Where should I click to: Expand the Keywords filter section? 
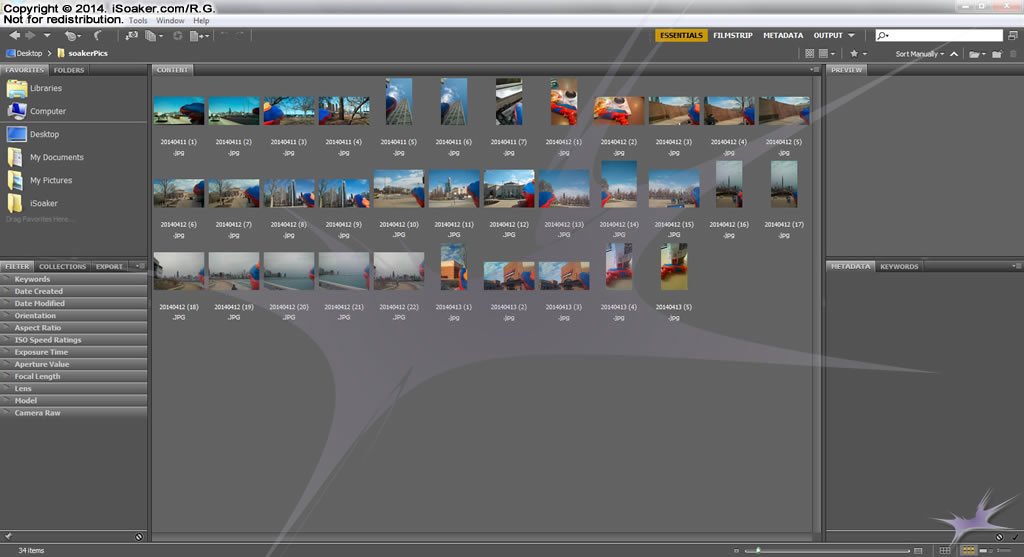[74, 279]
